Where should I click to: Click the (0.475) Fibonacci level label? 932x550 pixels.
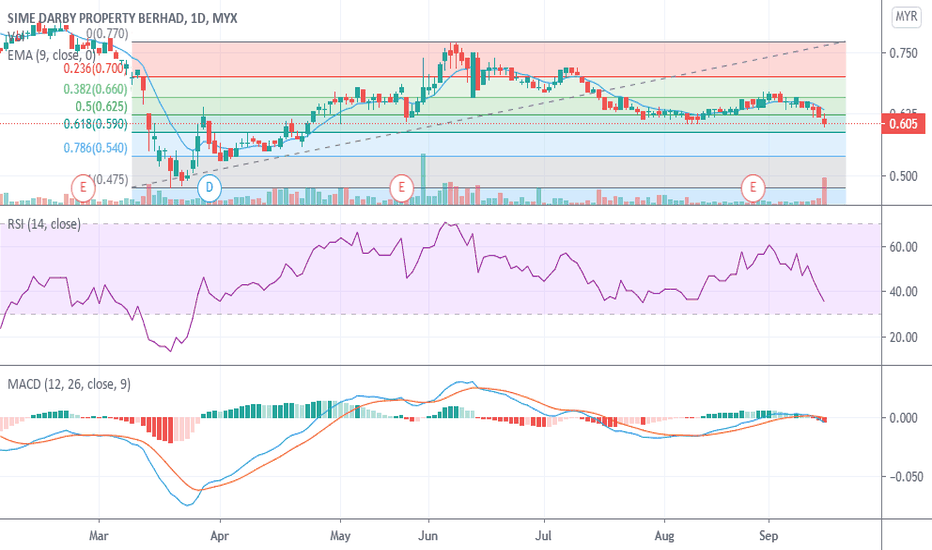pos(109,179)
